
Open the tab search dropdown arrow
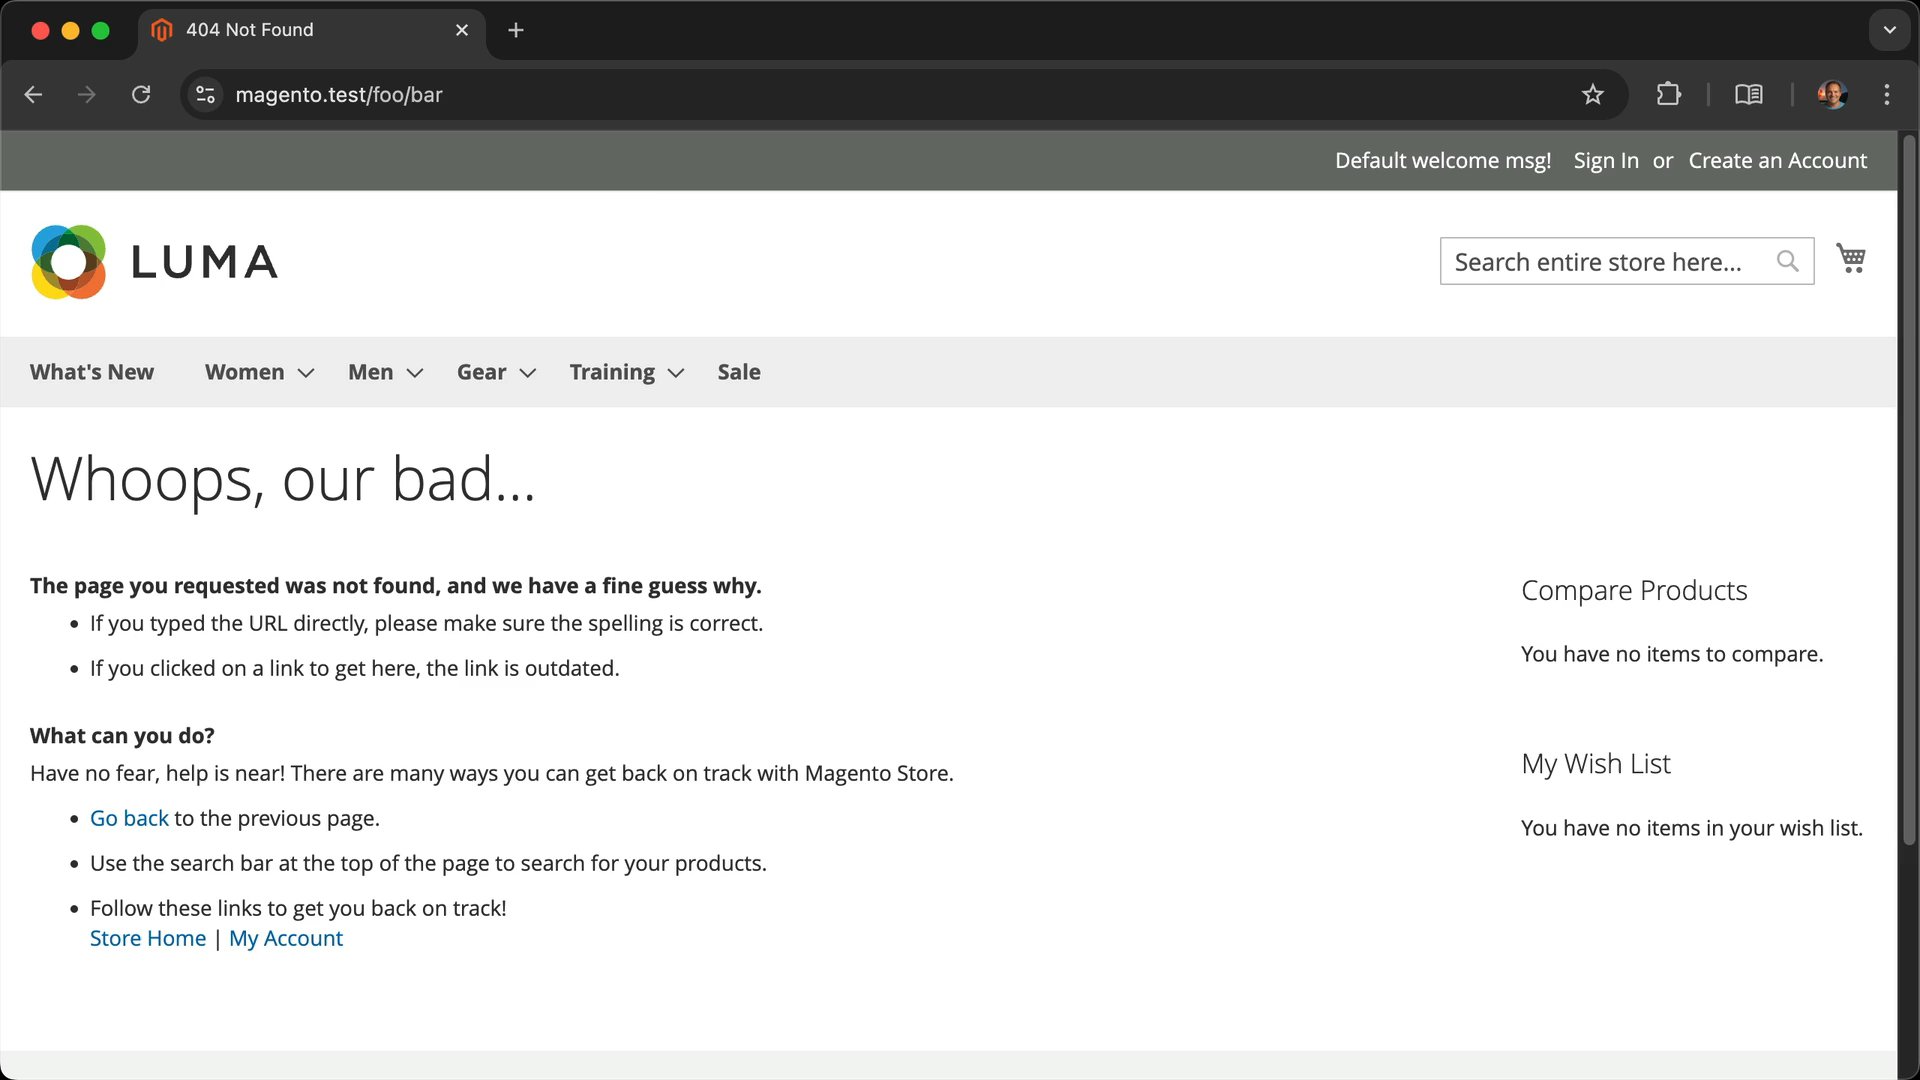point(1889,30)
